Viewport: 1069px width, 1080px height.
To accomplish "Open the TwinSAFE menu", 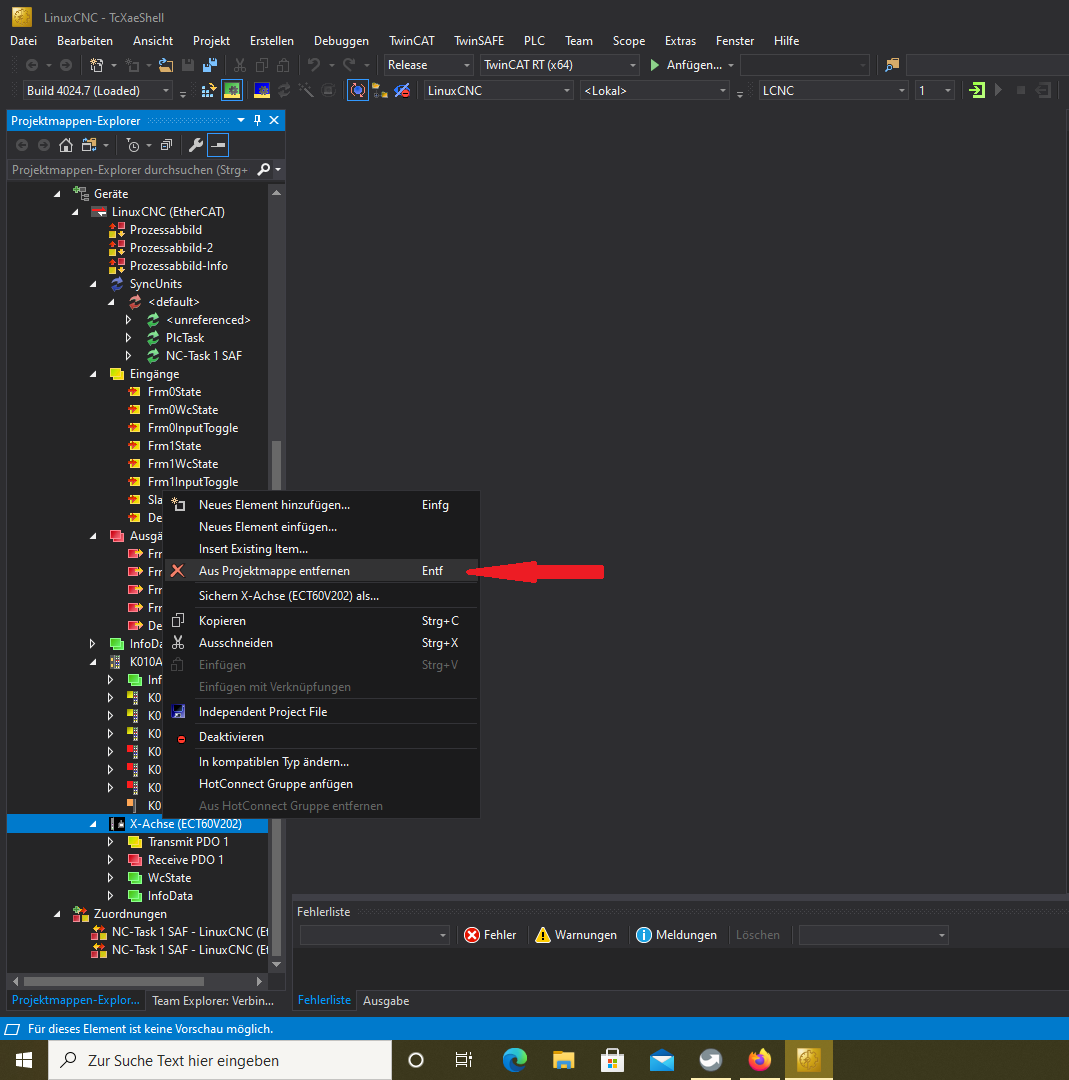I will click(x=479, y=41).
